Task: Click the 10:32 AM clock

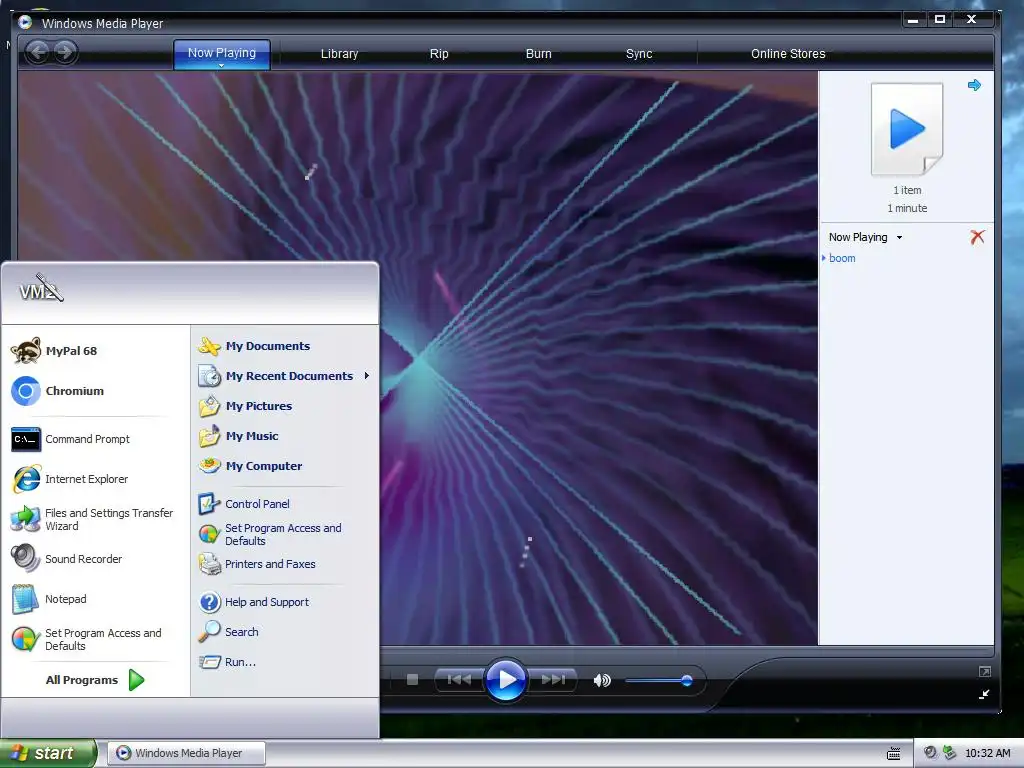Action: click(x=987, y=753)
